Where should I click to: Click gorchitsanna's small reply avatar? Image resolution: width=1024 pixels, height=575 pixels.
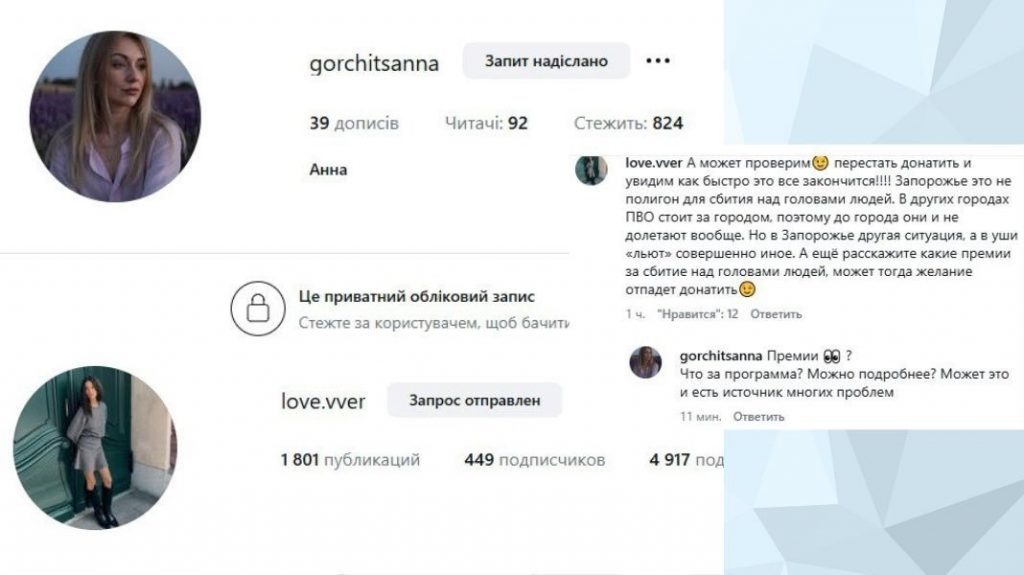[645, 362]
